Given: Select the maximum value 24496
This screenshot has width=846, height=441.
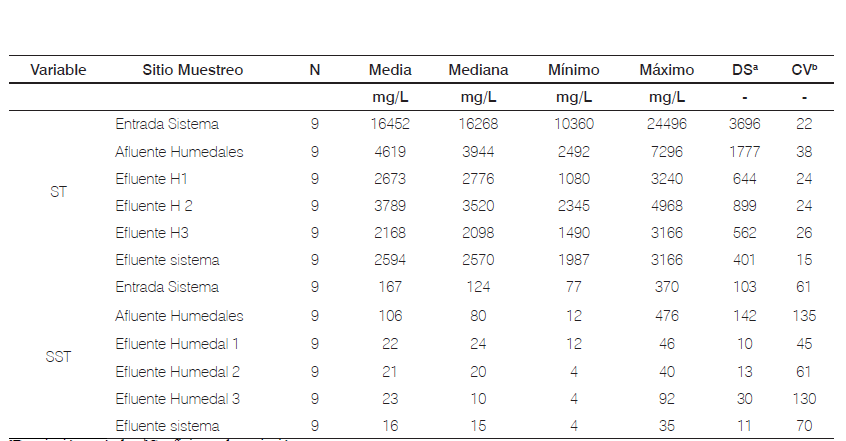Looking at the screenshot, I should (666, 124).
